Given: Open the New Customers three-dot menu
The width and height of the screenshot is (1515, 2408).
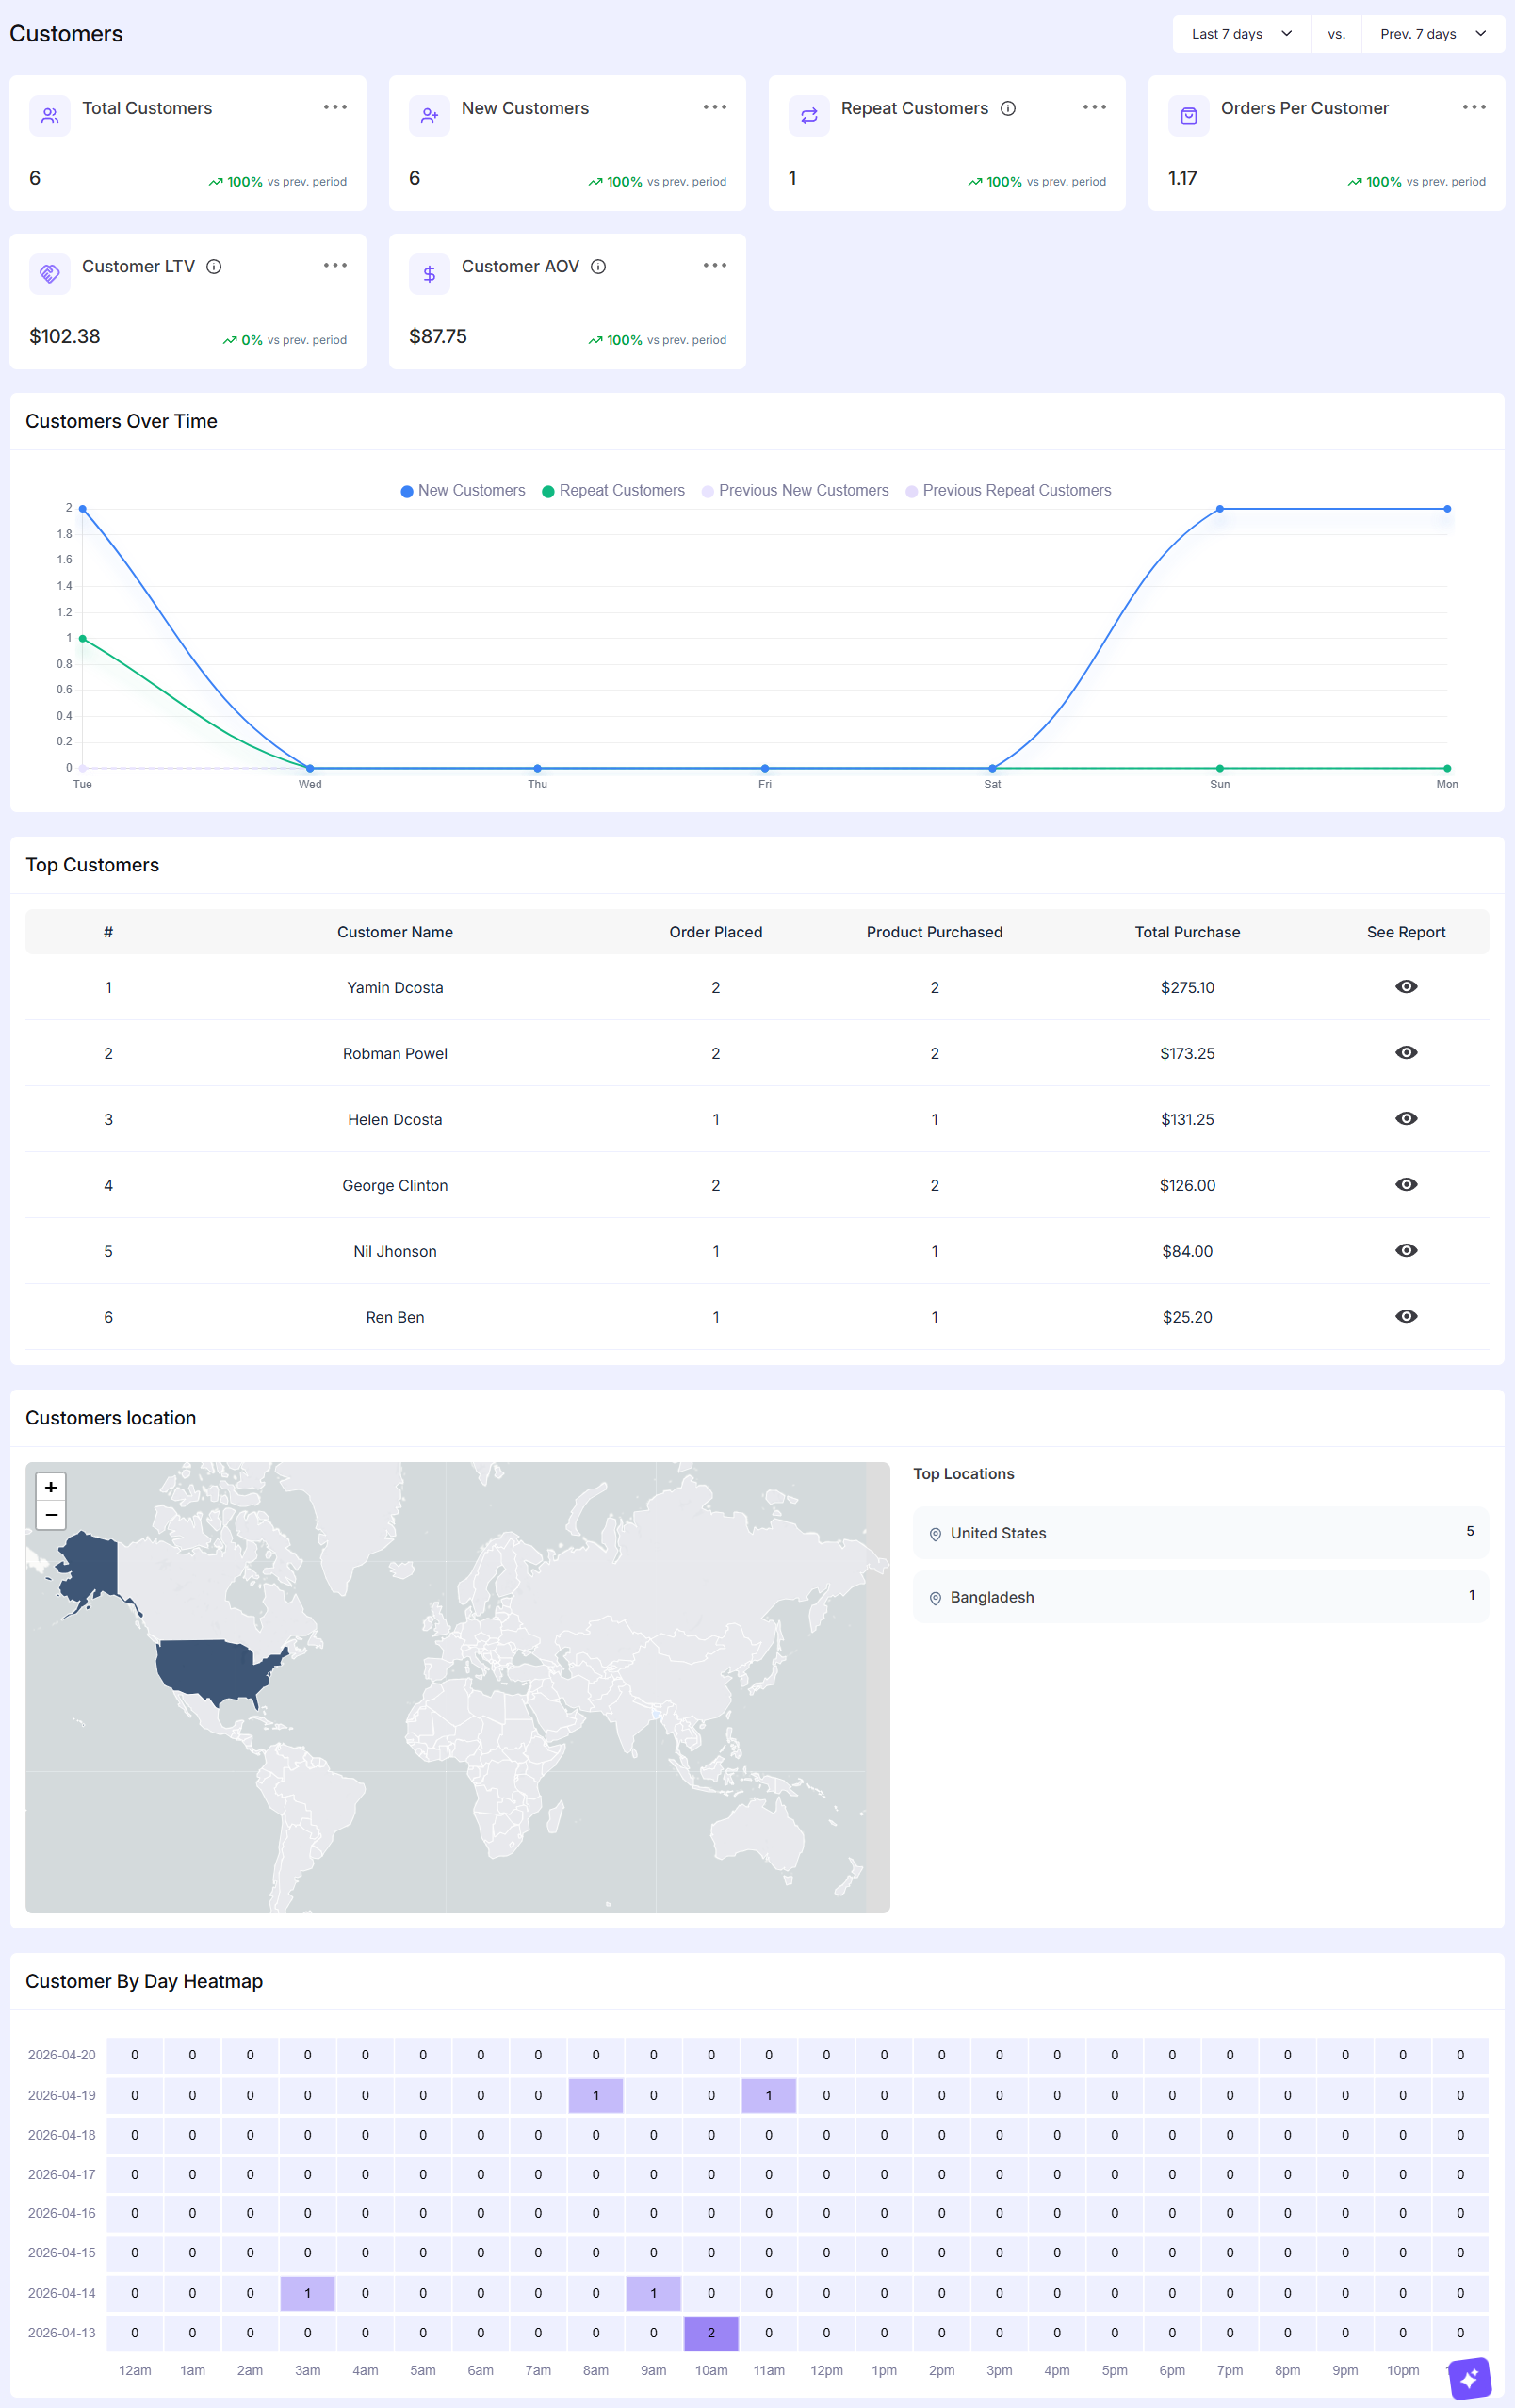Looking at the screenshot, I should click(x=714, y=107).
